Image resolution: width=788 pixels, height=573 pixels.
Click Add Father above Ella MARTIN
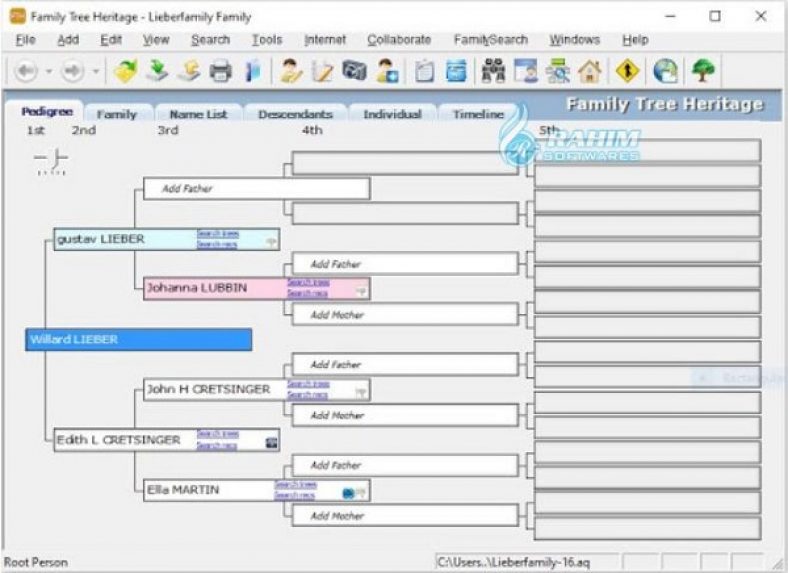click(405, 465)
